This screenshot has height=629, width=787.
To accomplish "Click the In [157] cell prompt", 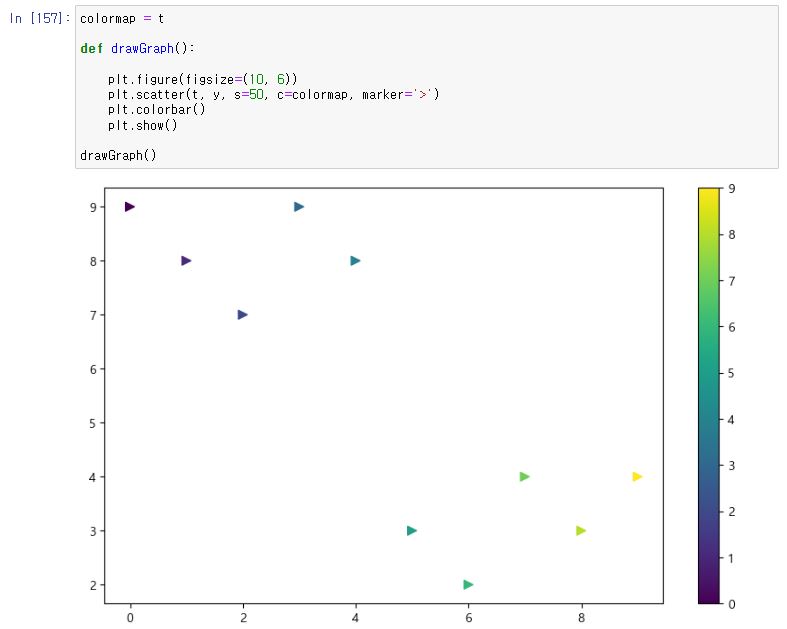I will coord(39,19).
